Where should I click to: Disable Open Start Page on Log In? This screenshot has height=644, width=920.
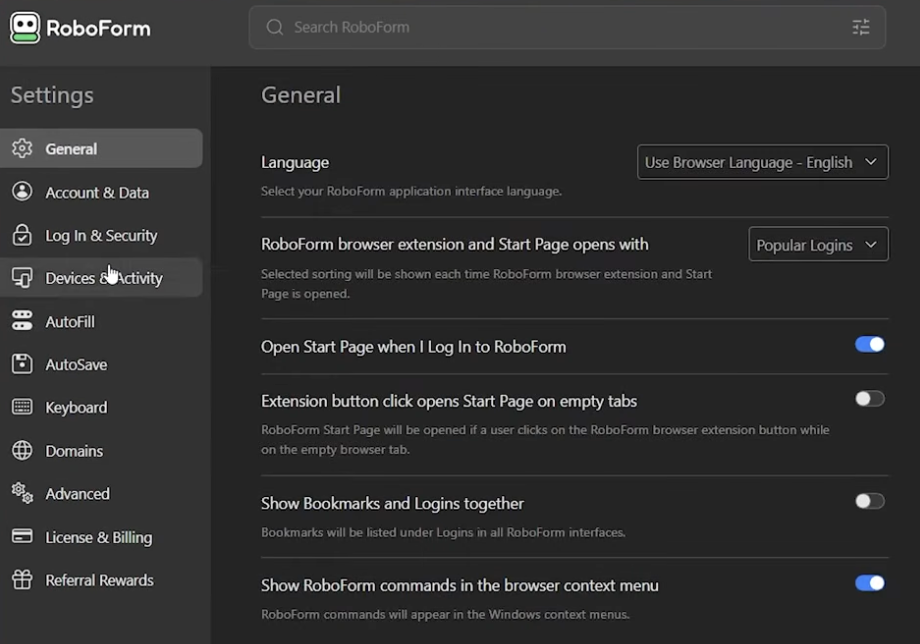[x=870, y=344]
